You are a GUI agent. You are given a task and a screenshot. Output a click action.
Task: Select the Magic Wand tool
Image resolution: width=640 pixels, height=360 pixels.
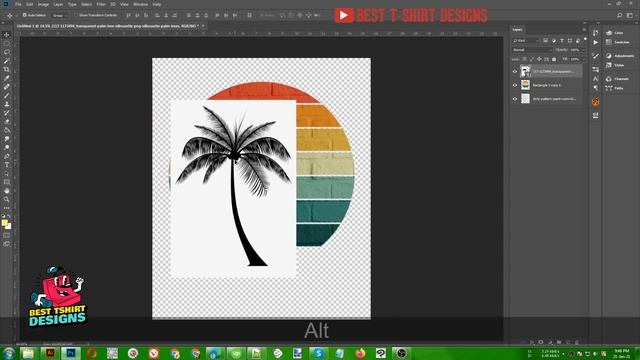coord(7,61)
